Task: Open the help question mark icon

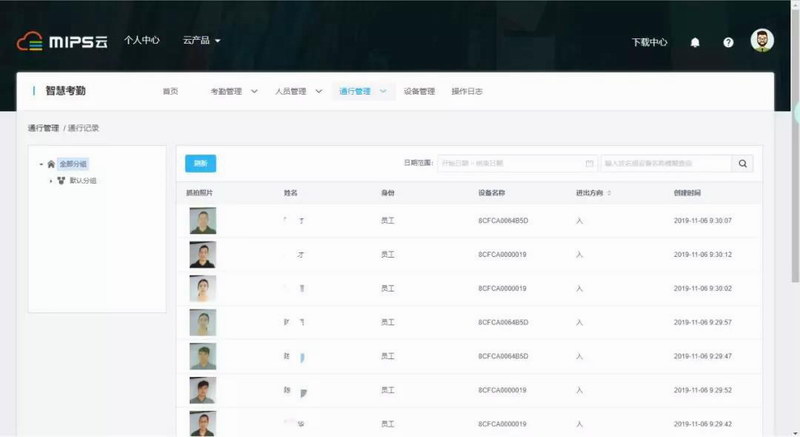Action: [x=728, y=42]
